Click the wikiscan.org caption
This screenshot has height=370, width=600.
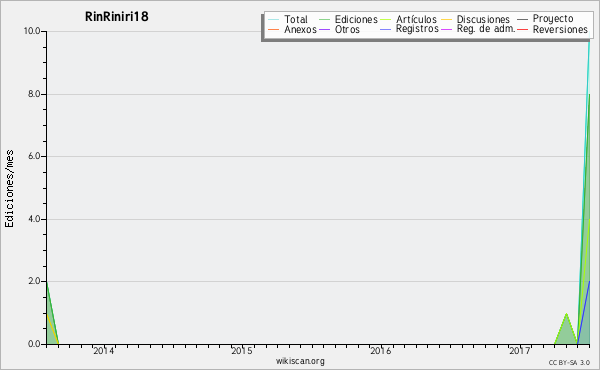click(x=300, y=361)
